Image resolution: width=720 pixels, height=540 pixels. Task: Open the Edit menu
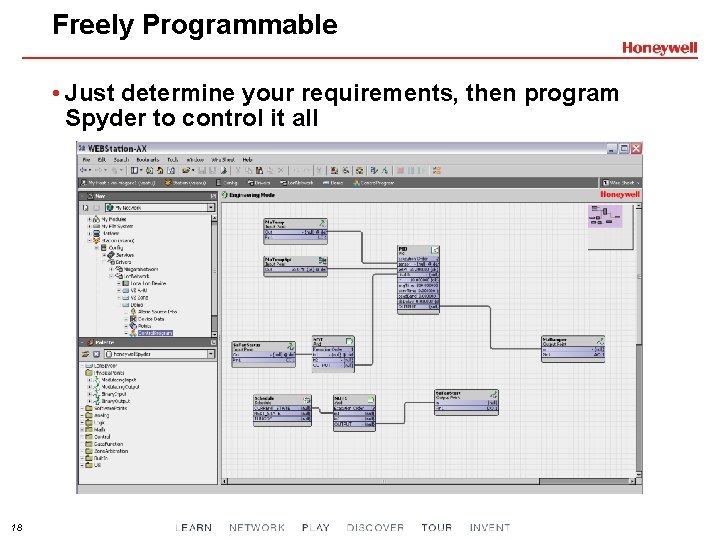click(101, 160)
